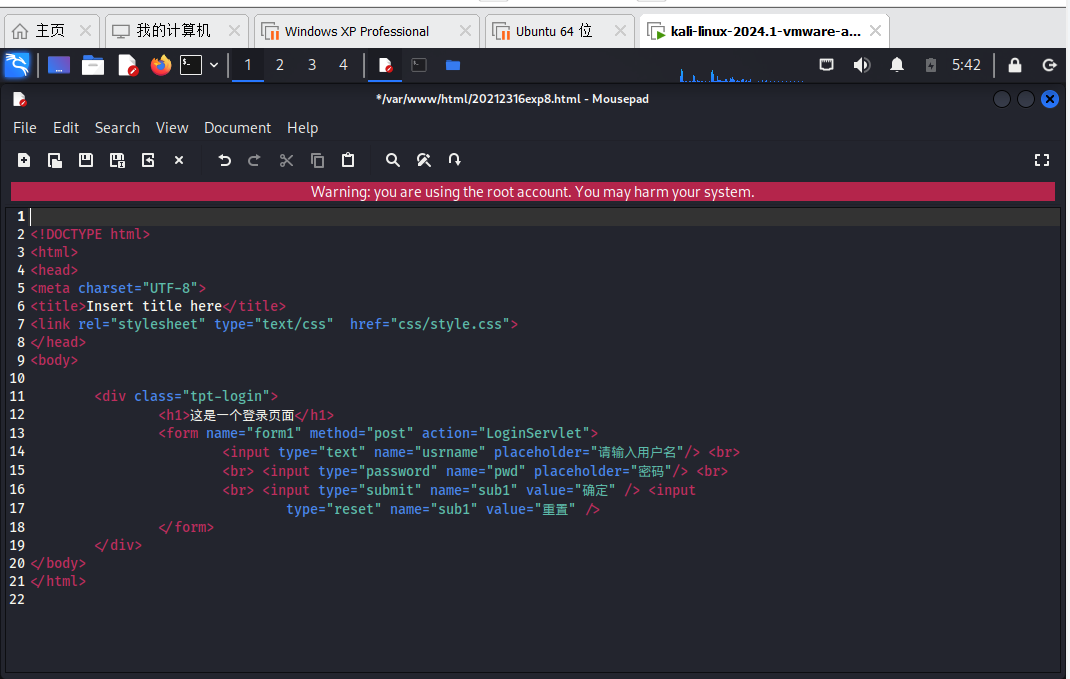This screenshot has height=679, width=1070.
Task: Click the root account warning banner
Action: coord(532,192)
